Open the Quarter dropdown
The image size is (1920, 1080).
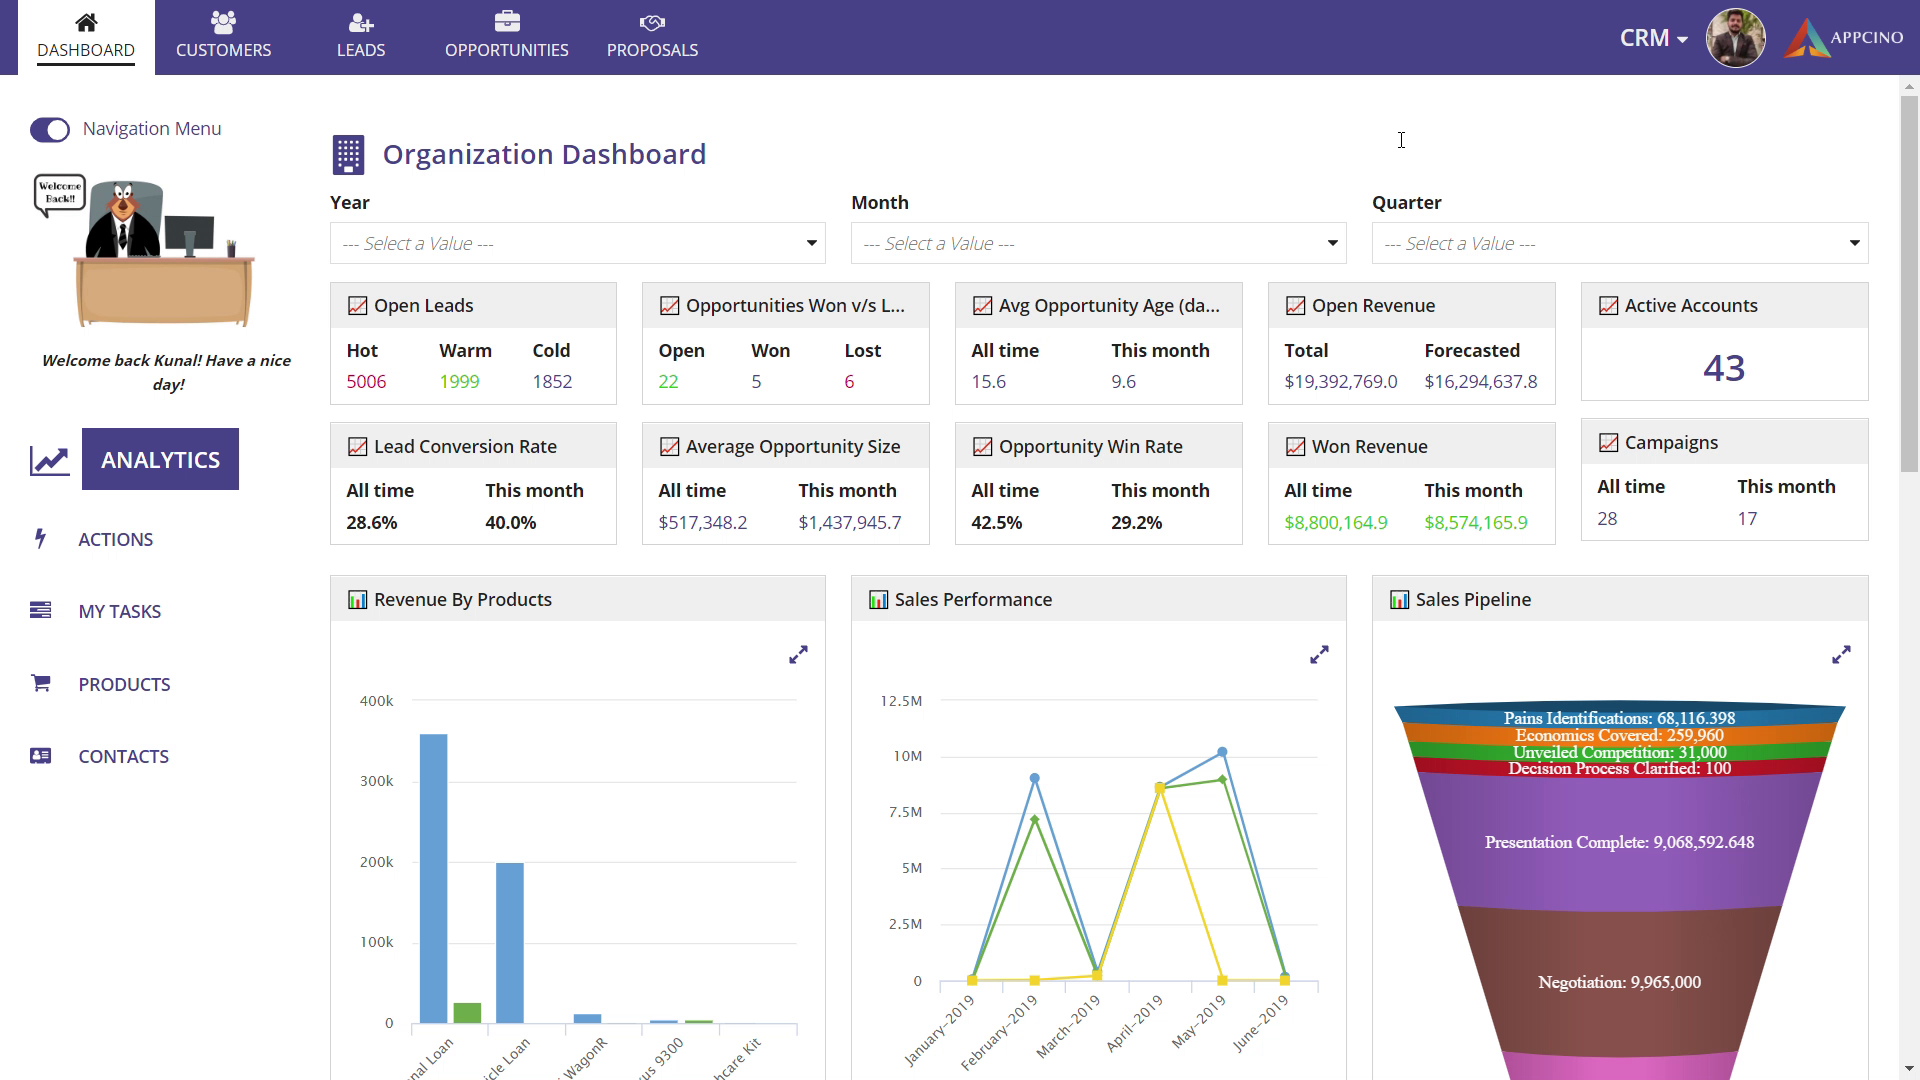click(x=1619, y=243)
